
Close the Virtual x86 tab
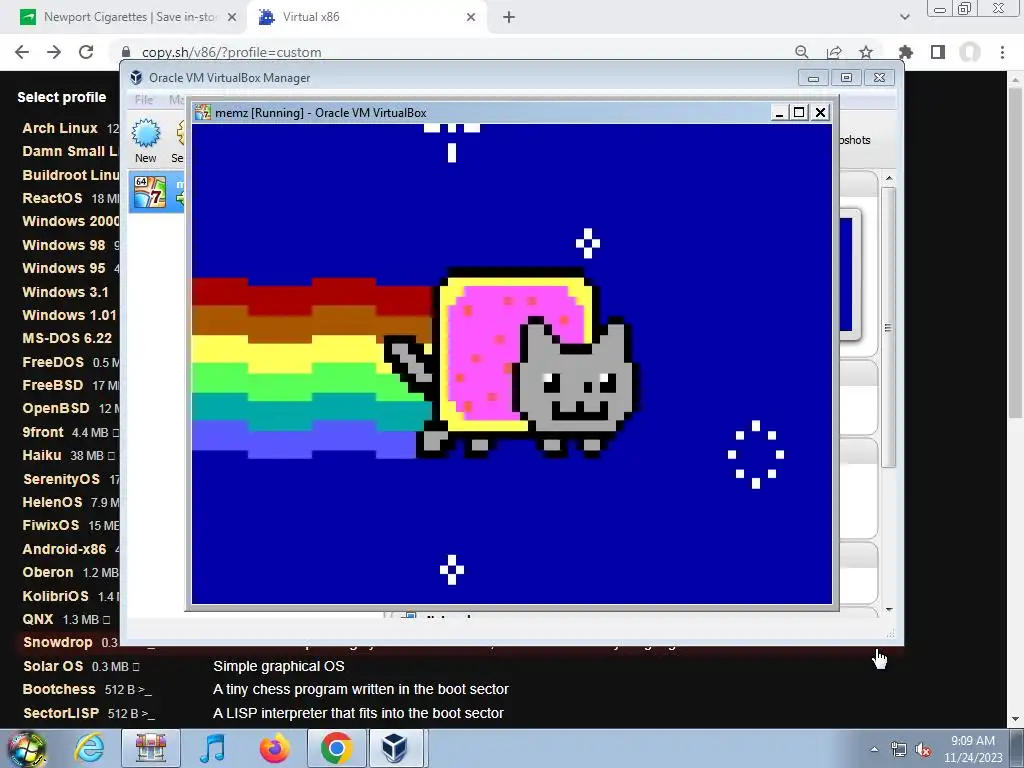[471, 18]
